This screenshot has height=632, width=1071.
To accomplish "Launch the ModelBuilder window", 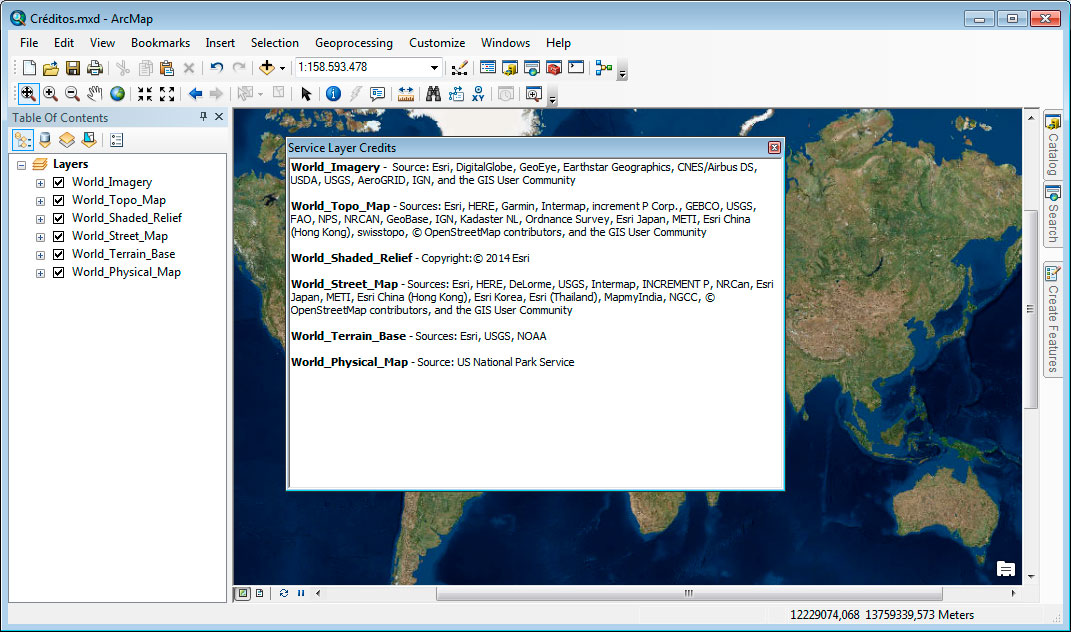I will click(604, 68).
